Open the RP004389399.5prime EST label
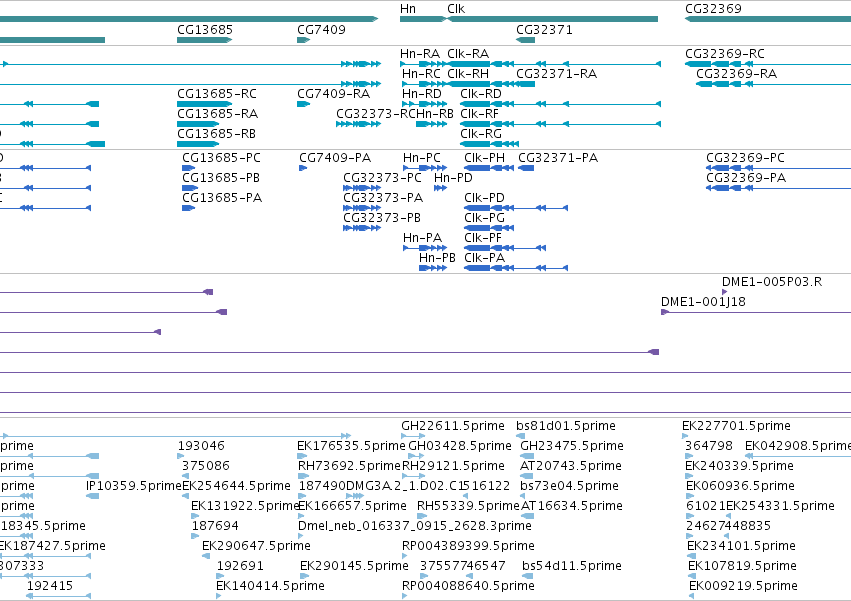 pos(468,547)
